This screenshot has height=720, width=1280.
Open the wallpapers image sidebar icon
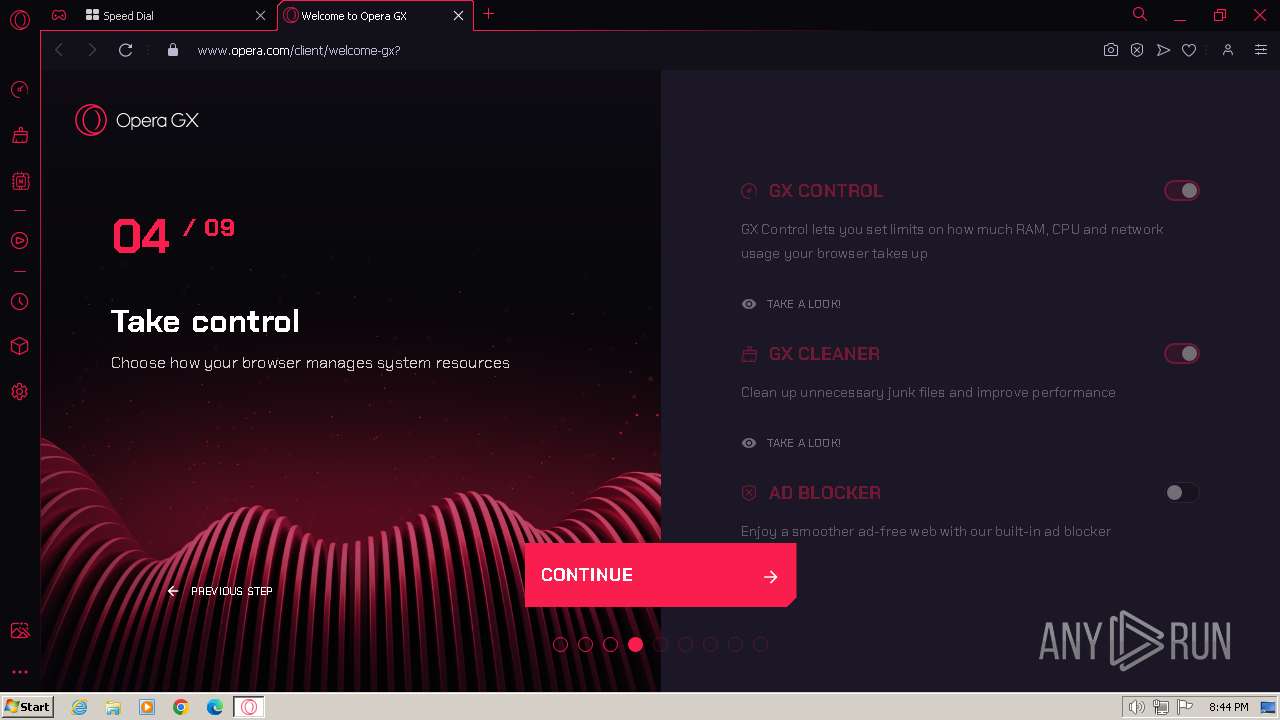(19, 630)
